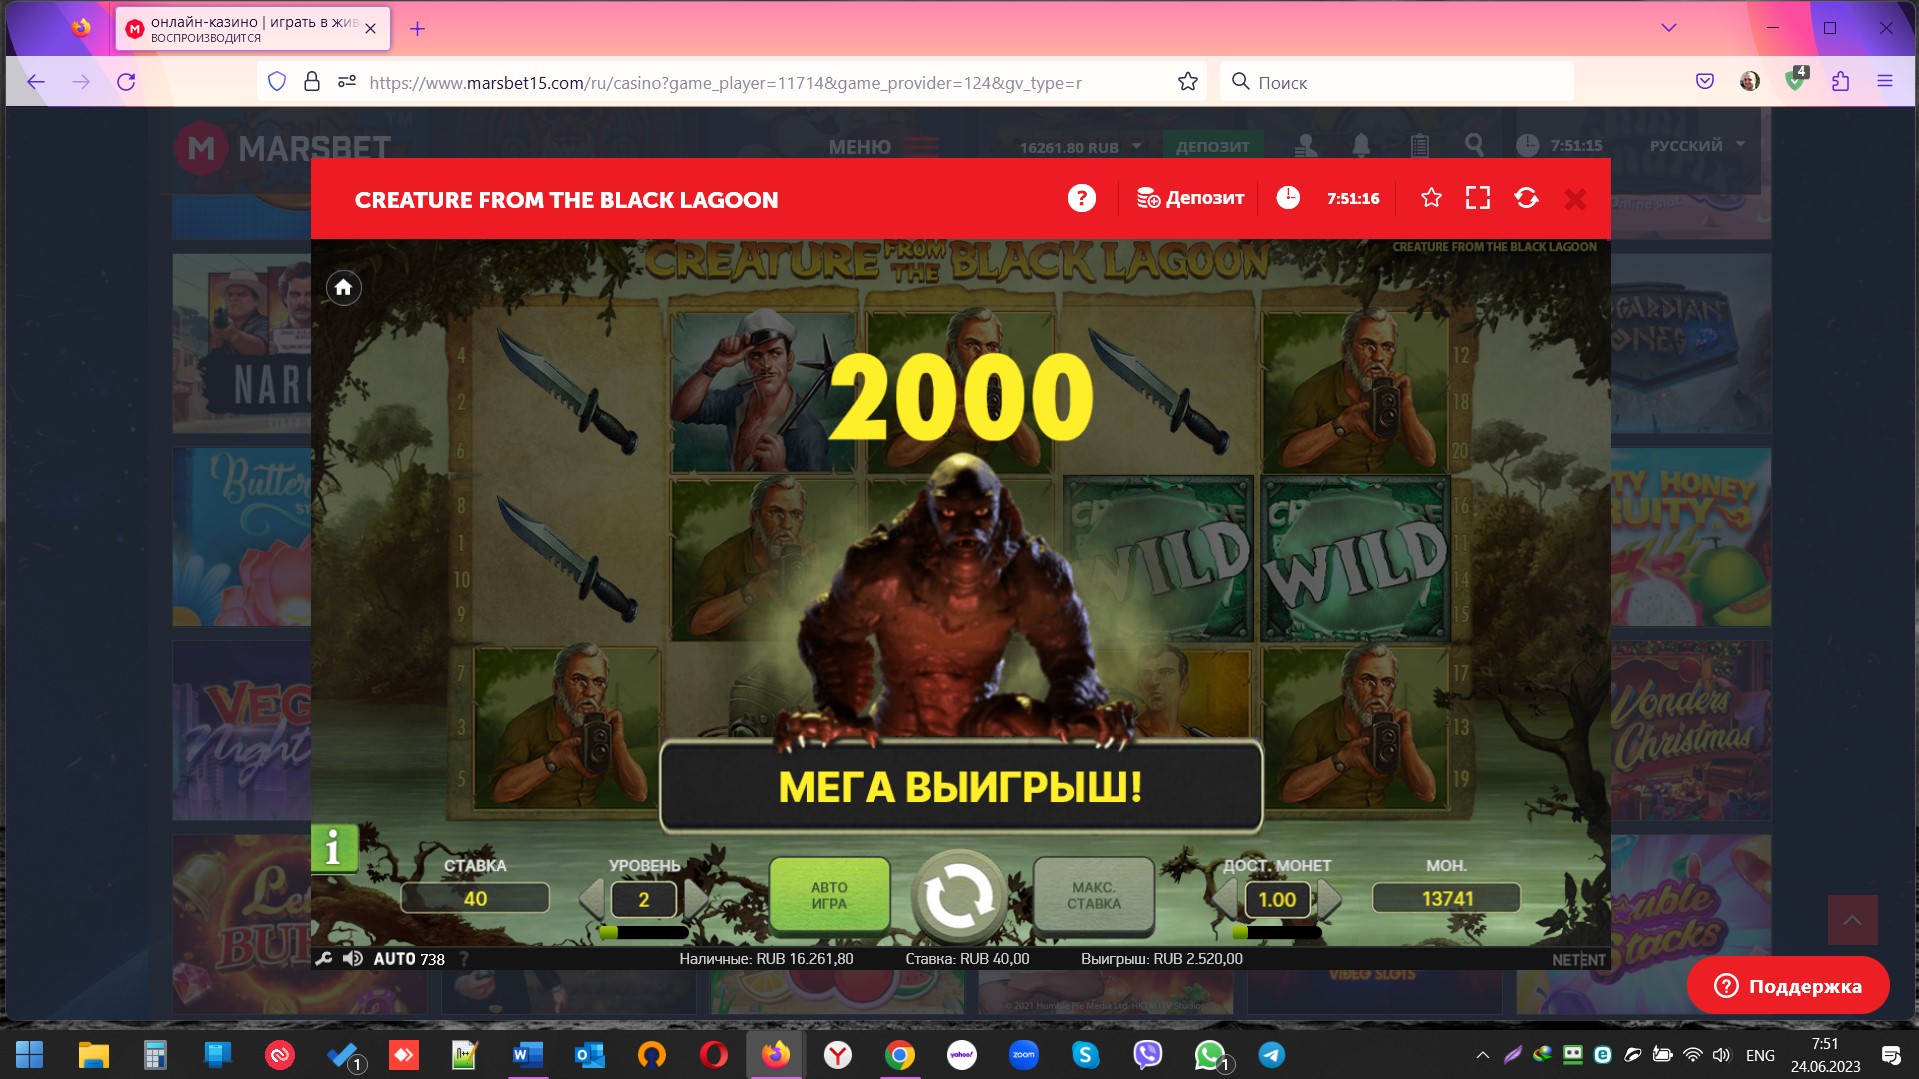Show hidden system tray icons
The image size is (1919, 1079).
pos(1482,1055)
